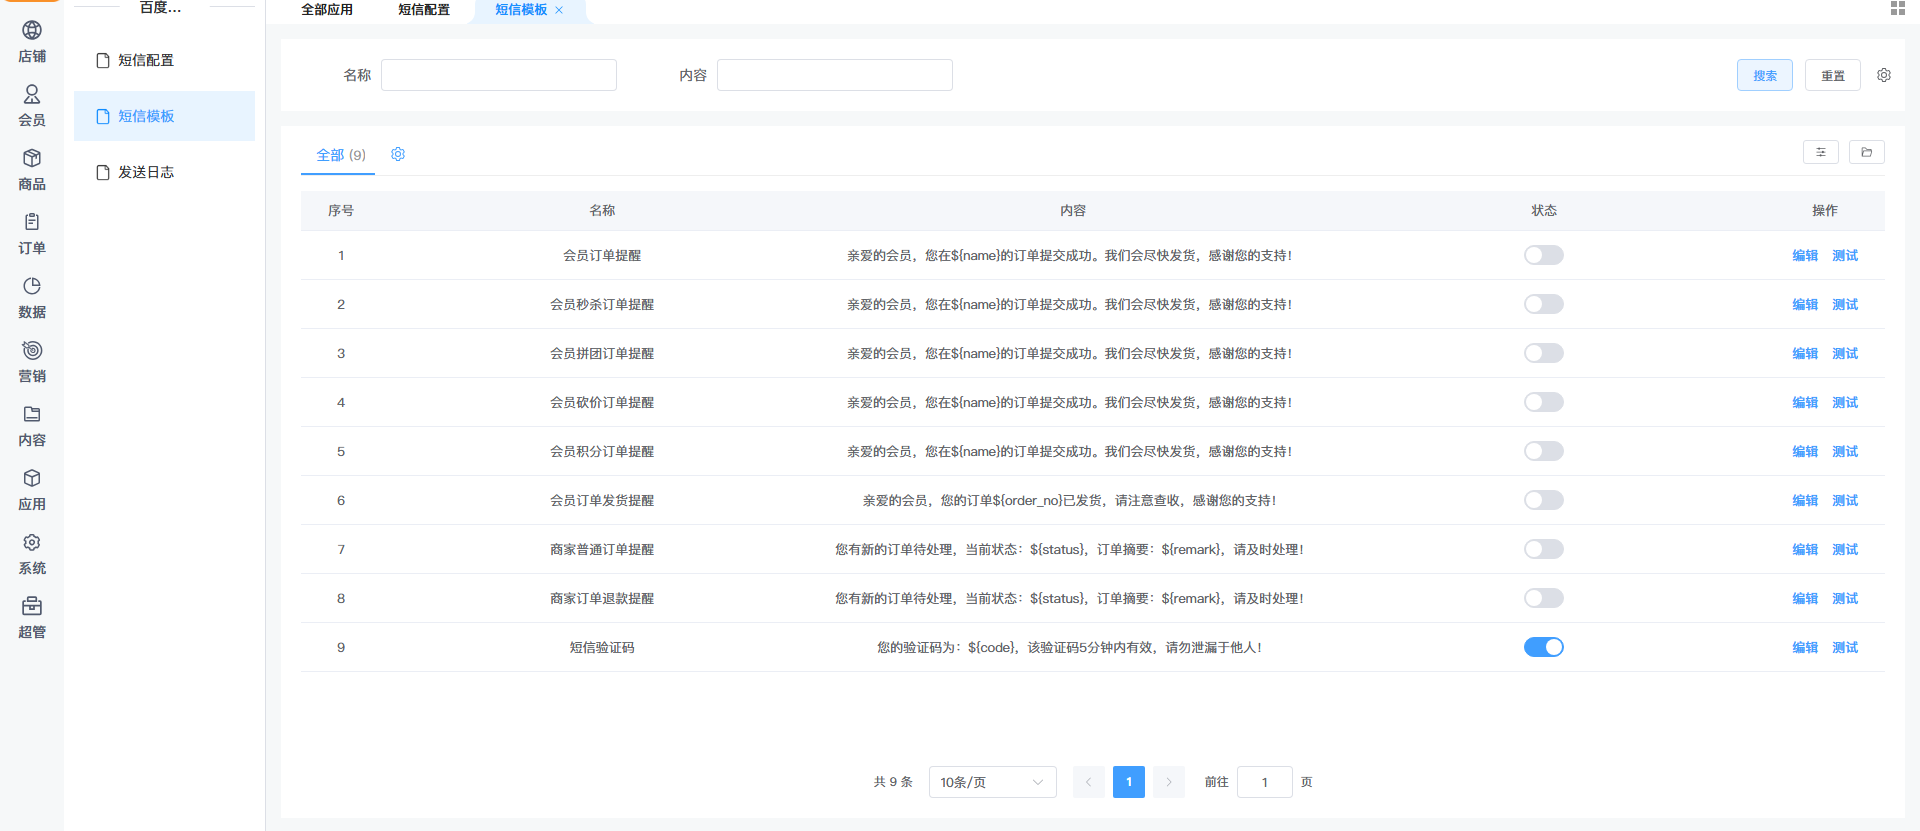Image resolution: width=1920 pixels, height=831 pixels.
Task: Open 短信模板 in the side menu
Action: pyautogui.click(x=164, y=116)
